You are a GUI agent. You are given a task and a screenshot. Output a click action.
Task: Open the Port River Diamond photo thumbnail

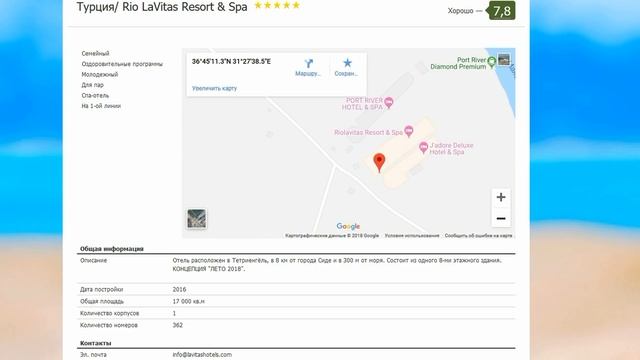coord(504,60)
